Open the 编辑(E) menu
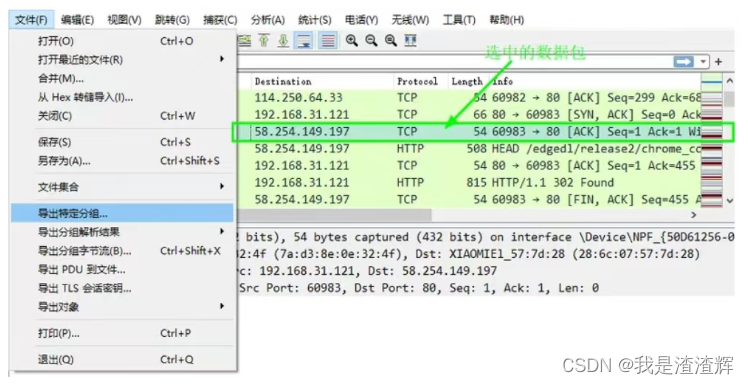 77,20
